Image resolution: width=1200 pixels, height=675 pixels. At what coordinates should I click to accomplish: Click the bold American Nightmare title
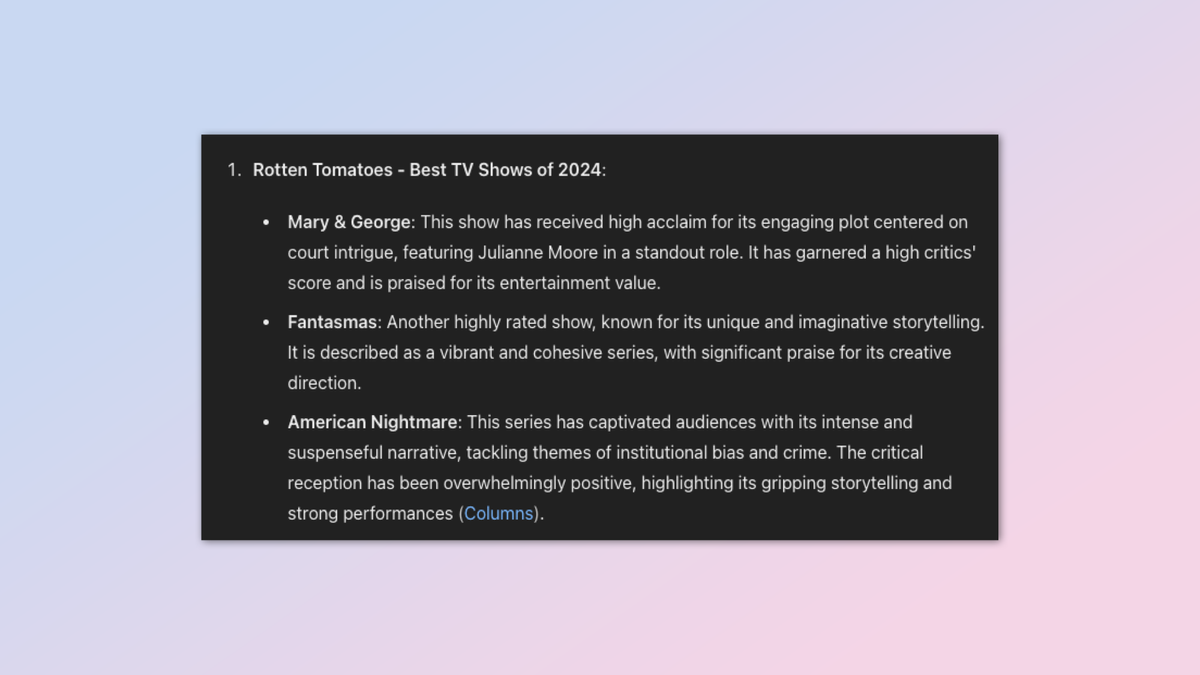pyautogui.click(x=372, y=422)
